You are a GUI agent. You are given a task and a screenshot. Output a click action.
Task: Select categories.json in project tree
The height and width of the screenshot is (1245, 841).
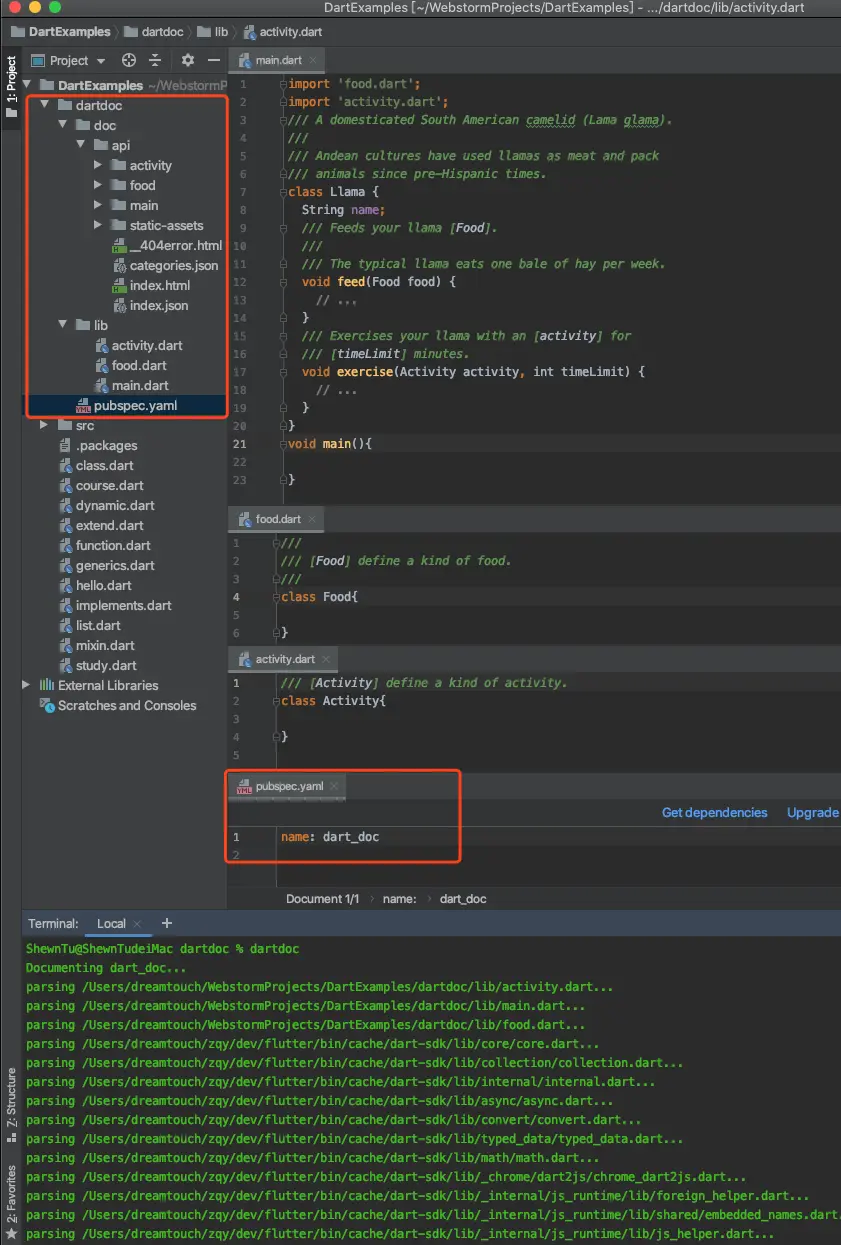(x=165, y=266)
